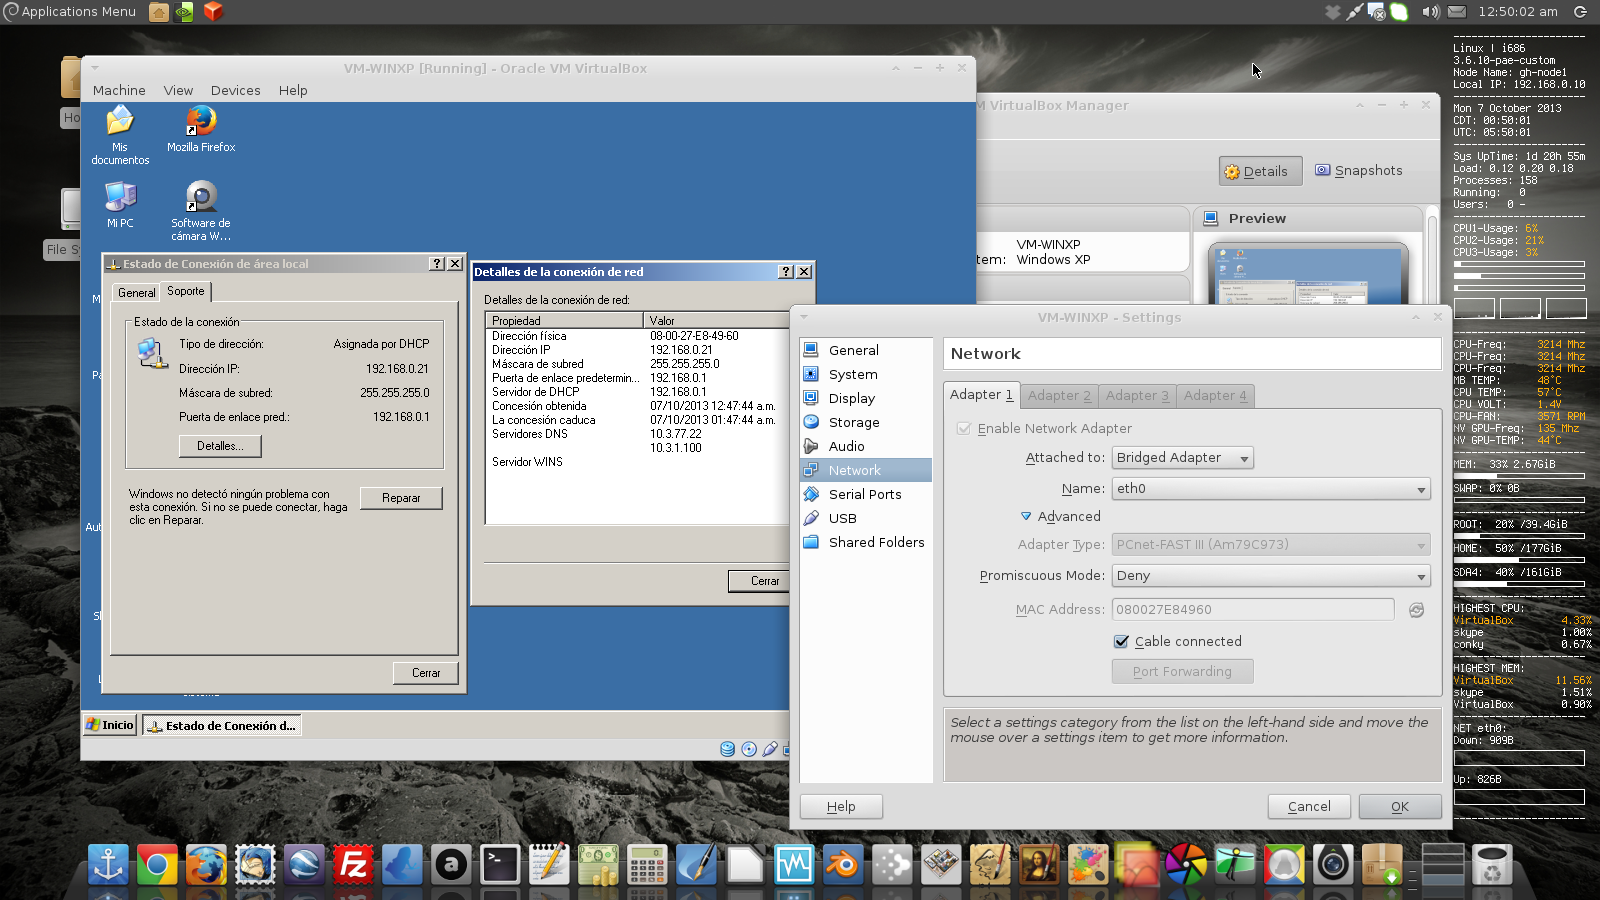Image resolution: width=1600 pixels, height=900 pixels.
Task: Open Snapshots in VirtualBox Manager
Action: [x=1358, y=171]
